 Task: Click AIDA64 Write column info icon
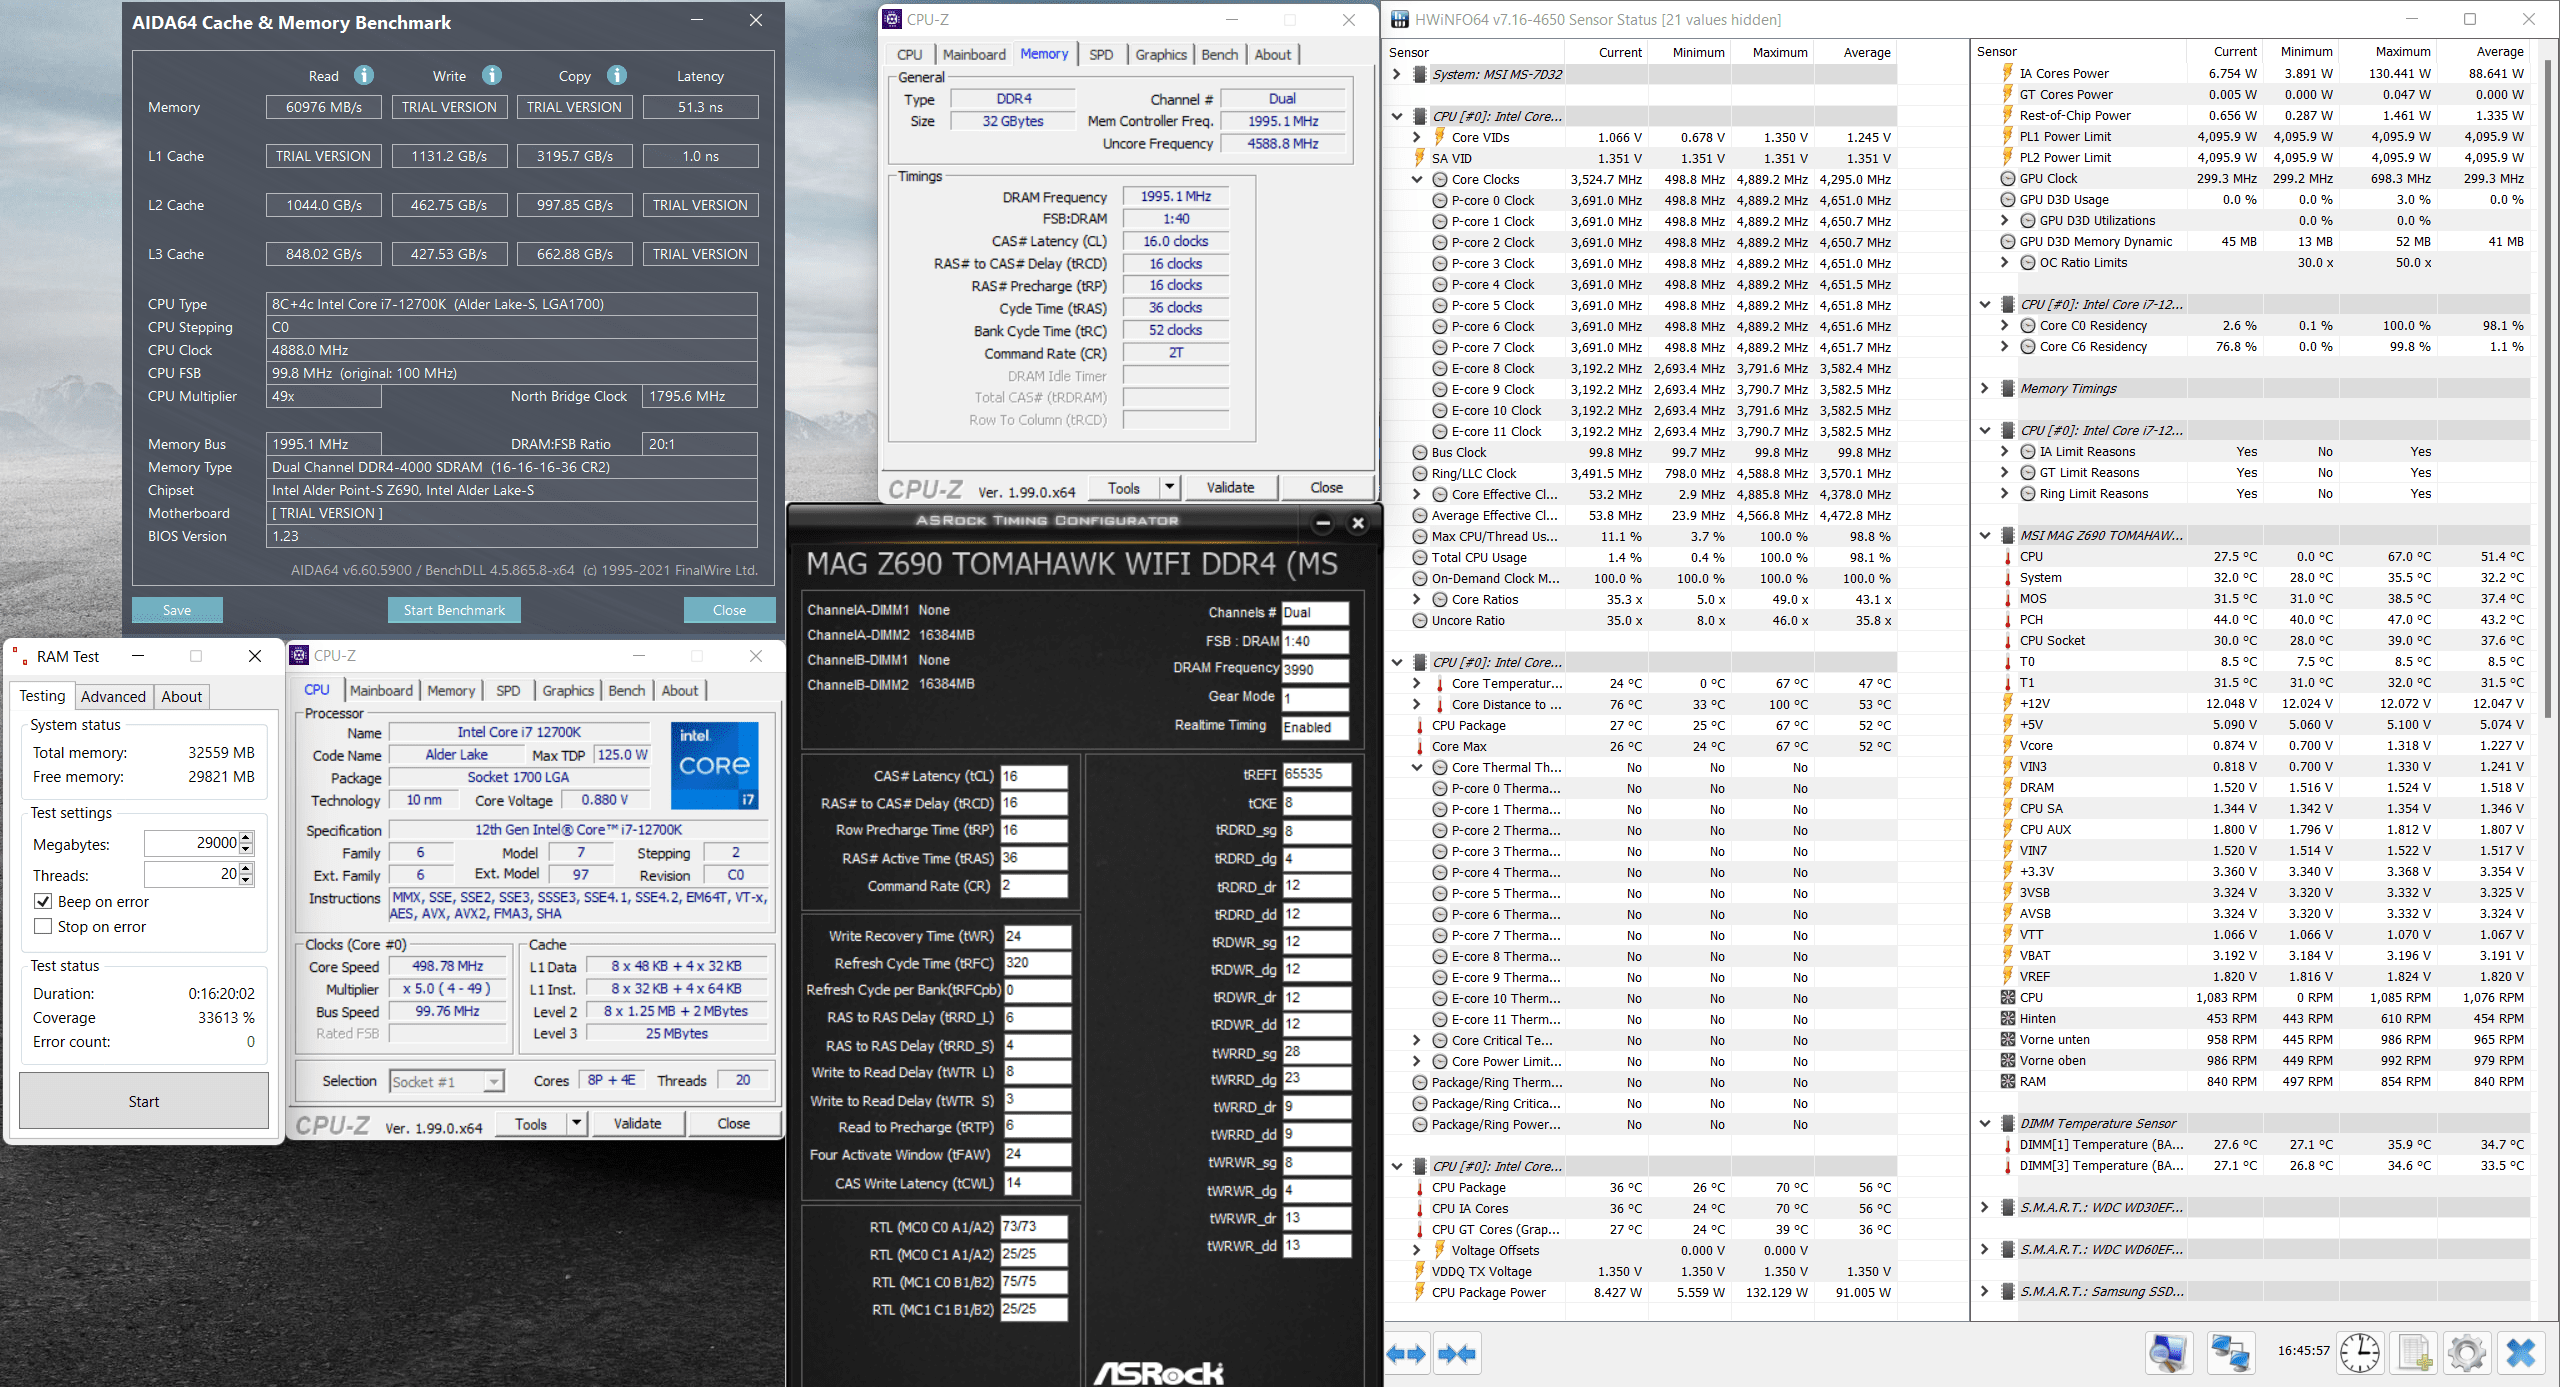491,75
